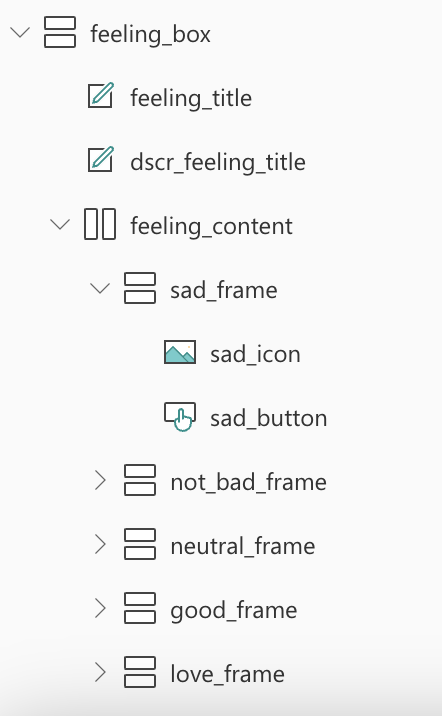The width and height of the screenshot is (442, 716).
Task: Expand the love_frame node
Action: pos(100,672)
